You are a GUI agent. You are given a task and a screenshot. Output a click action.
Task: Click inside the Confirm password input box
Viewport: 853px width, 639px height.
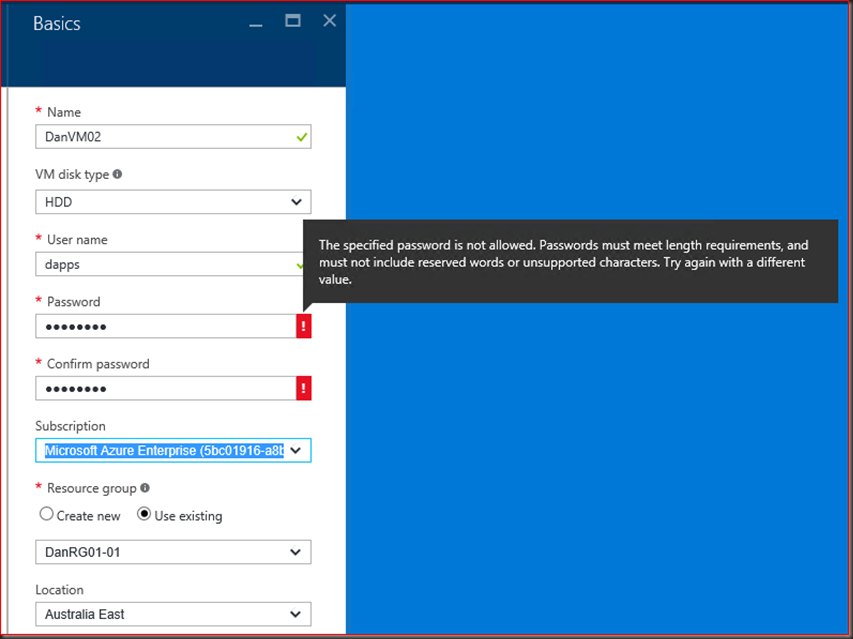point(165,388)
